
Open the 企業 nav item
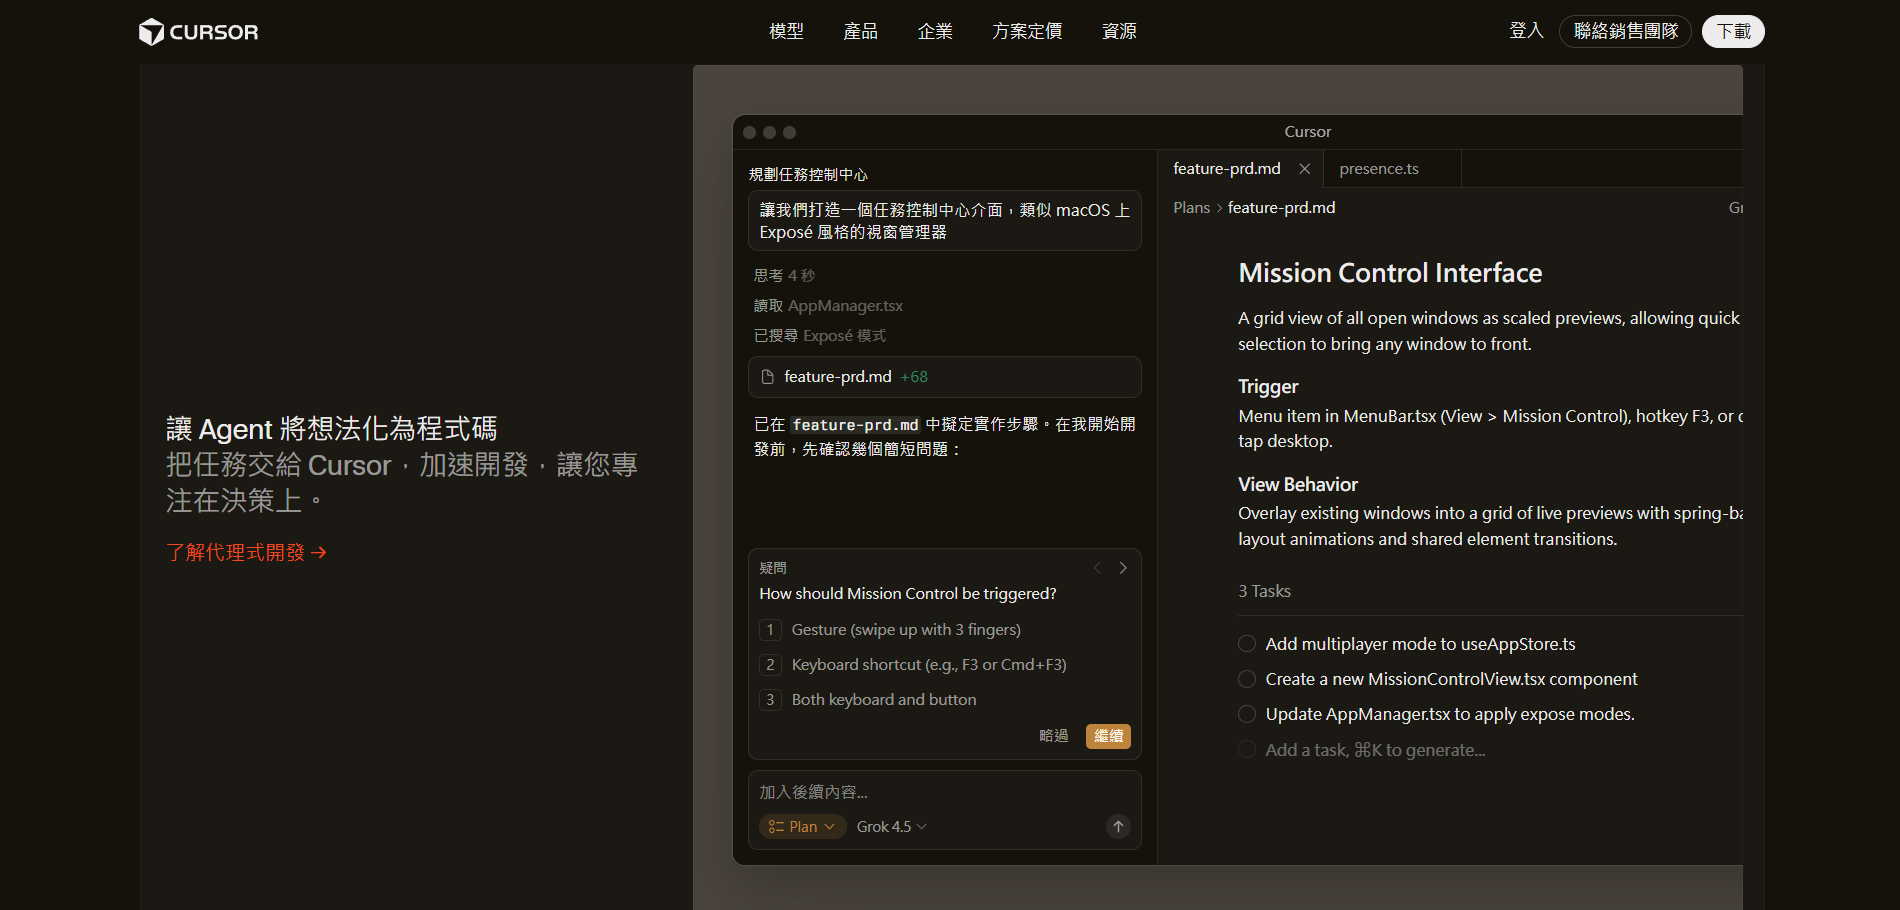[x=935, y=31]
